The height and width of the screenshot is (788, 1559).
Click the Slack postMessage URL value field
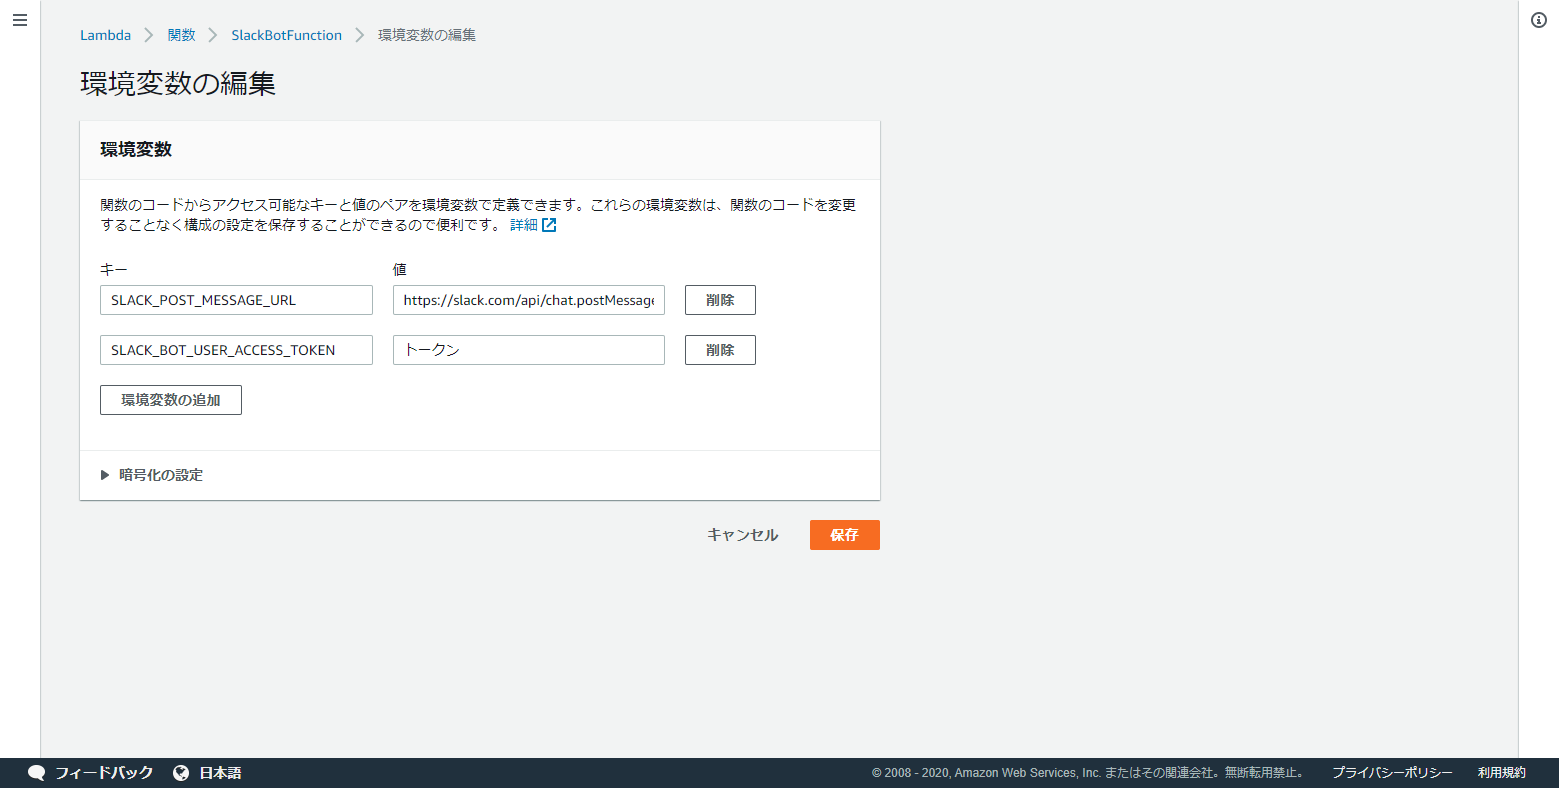tap(529, 300)
